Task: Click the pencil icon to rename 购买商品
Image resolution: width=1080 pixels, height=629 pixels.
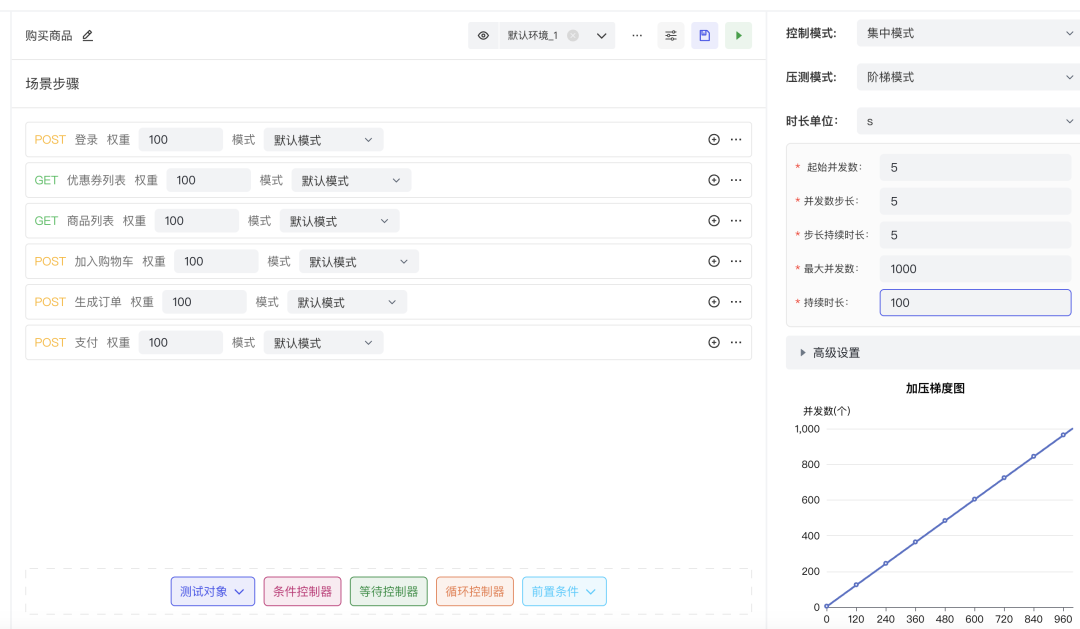Action: tap(87, 35)
